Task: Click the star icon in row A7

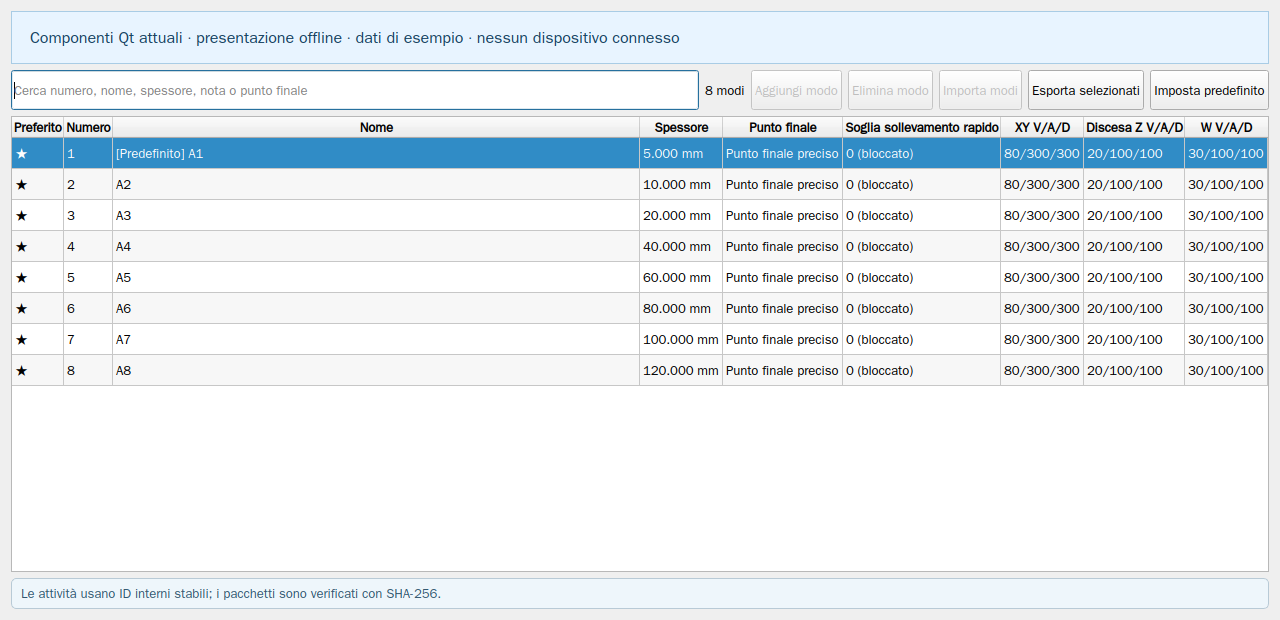Action: coord(22,340)
